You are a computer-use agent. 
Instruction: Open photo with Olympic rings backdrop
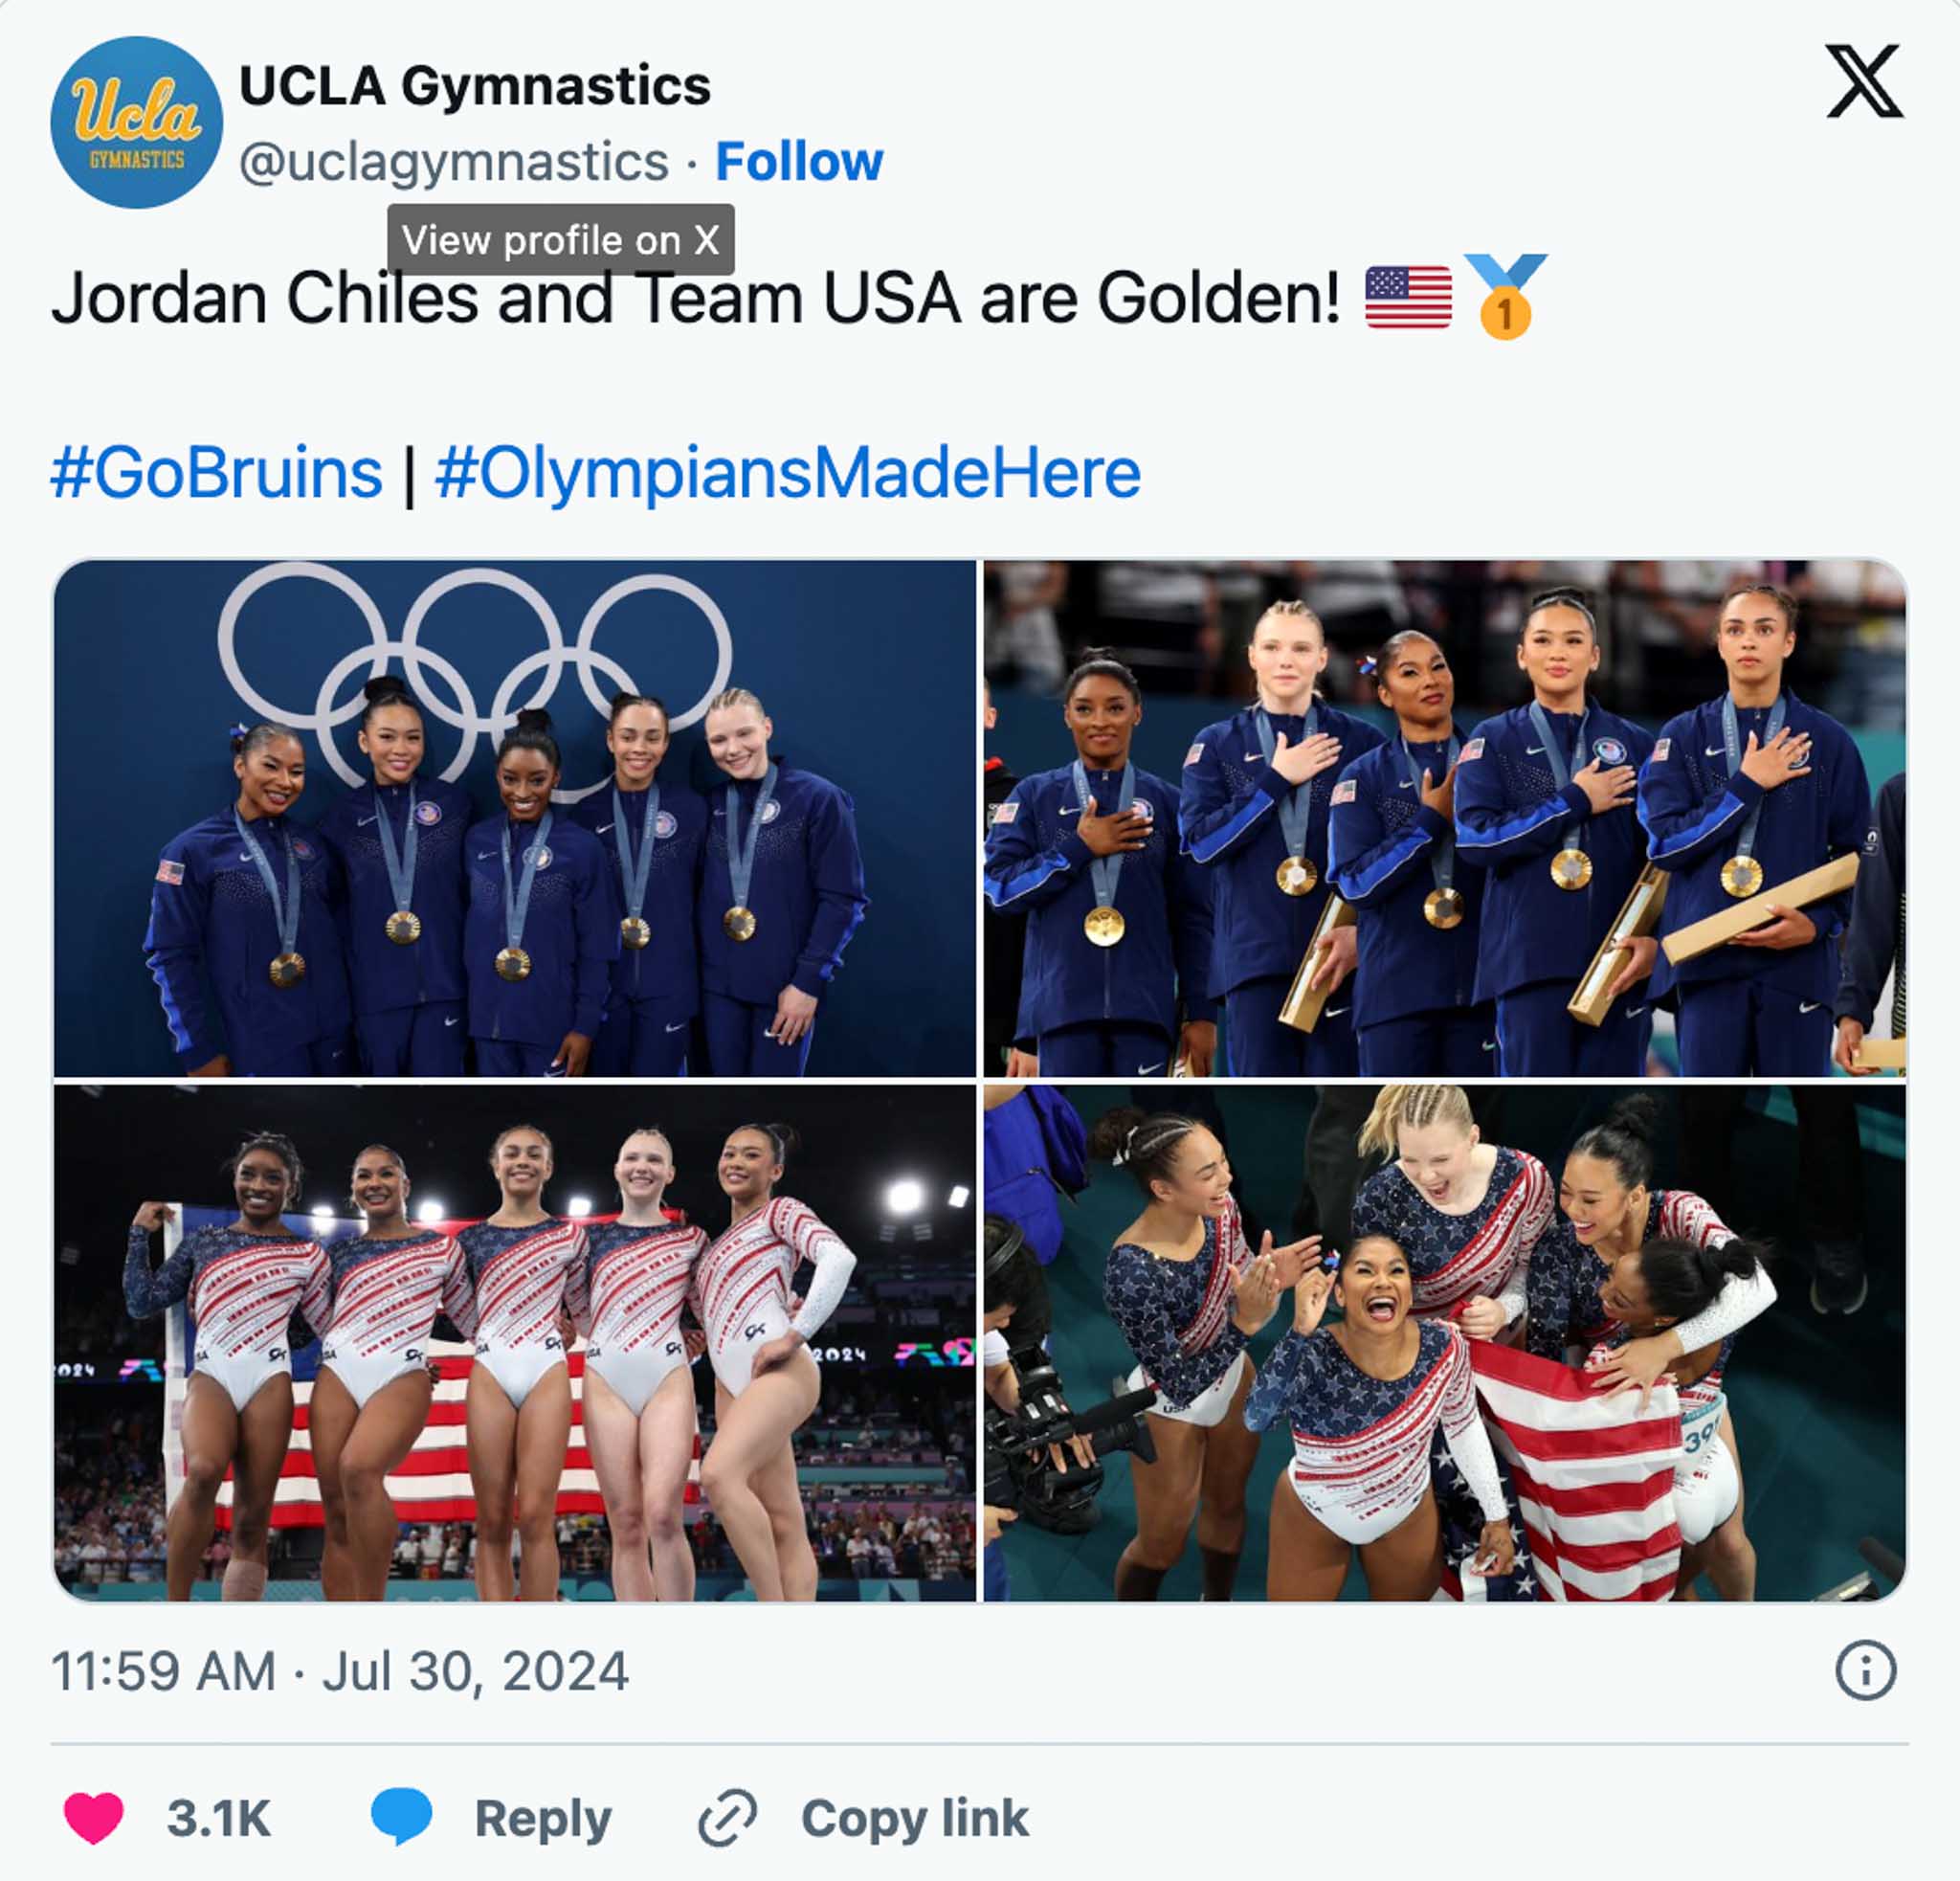(x=515, y=818)
